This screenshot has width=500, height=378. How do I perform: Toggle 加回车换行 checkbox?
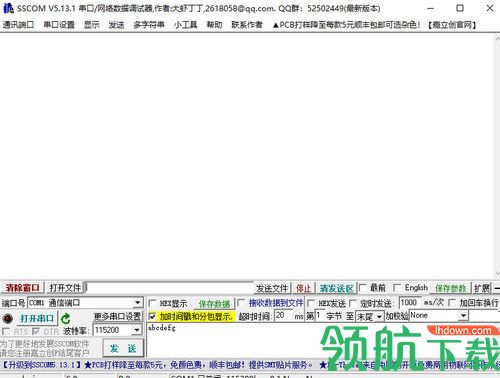click(x=452, y=303)
